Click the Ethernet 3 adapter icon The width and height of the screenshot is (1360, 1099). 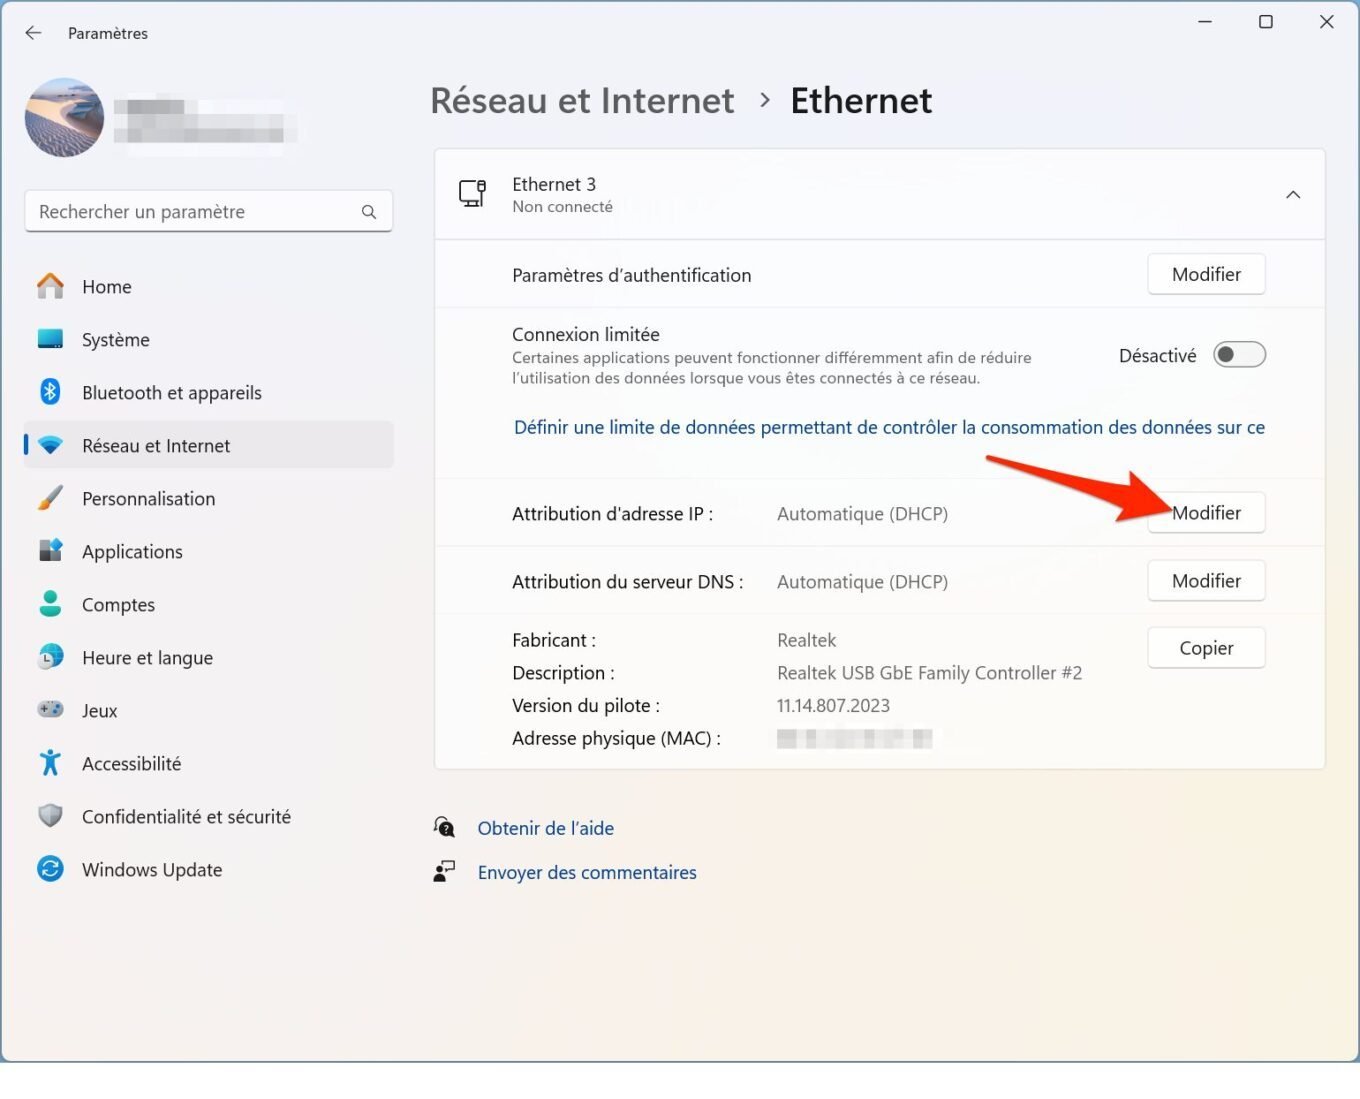coord(472,193)
